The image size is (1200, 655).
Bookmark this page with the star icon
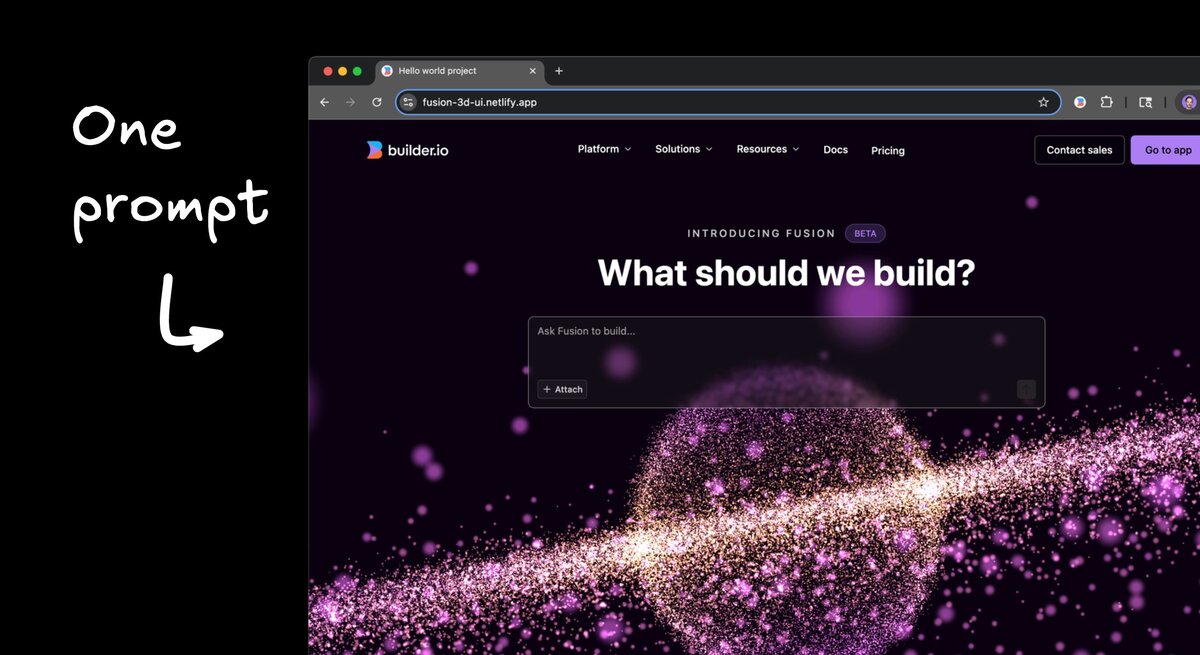pos(1043,102)
